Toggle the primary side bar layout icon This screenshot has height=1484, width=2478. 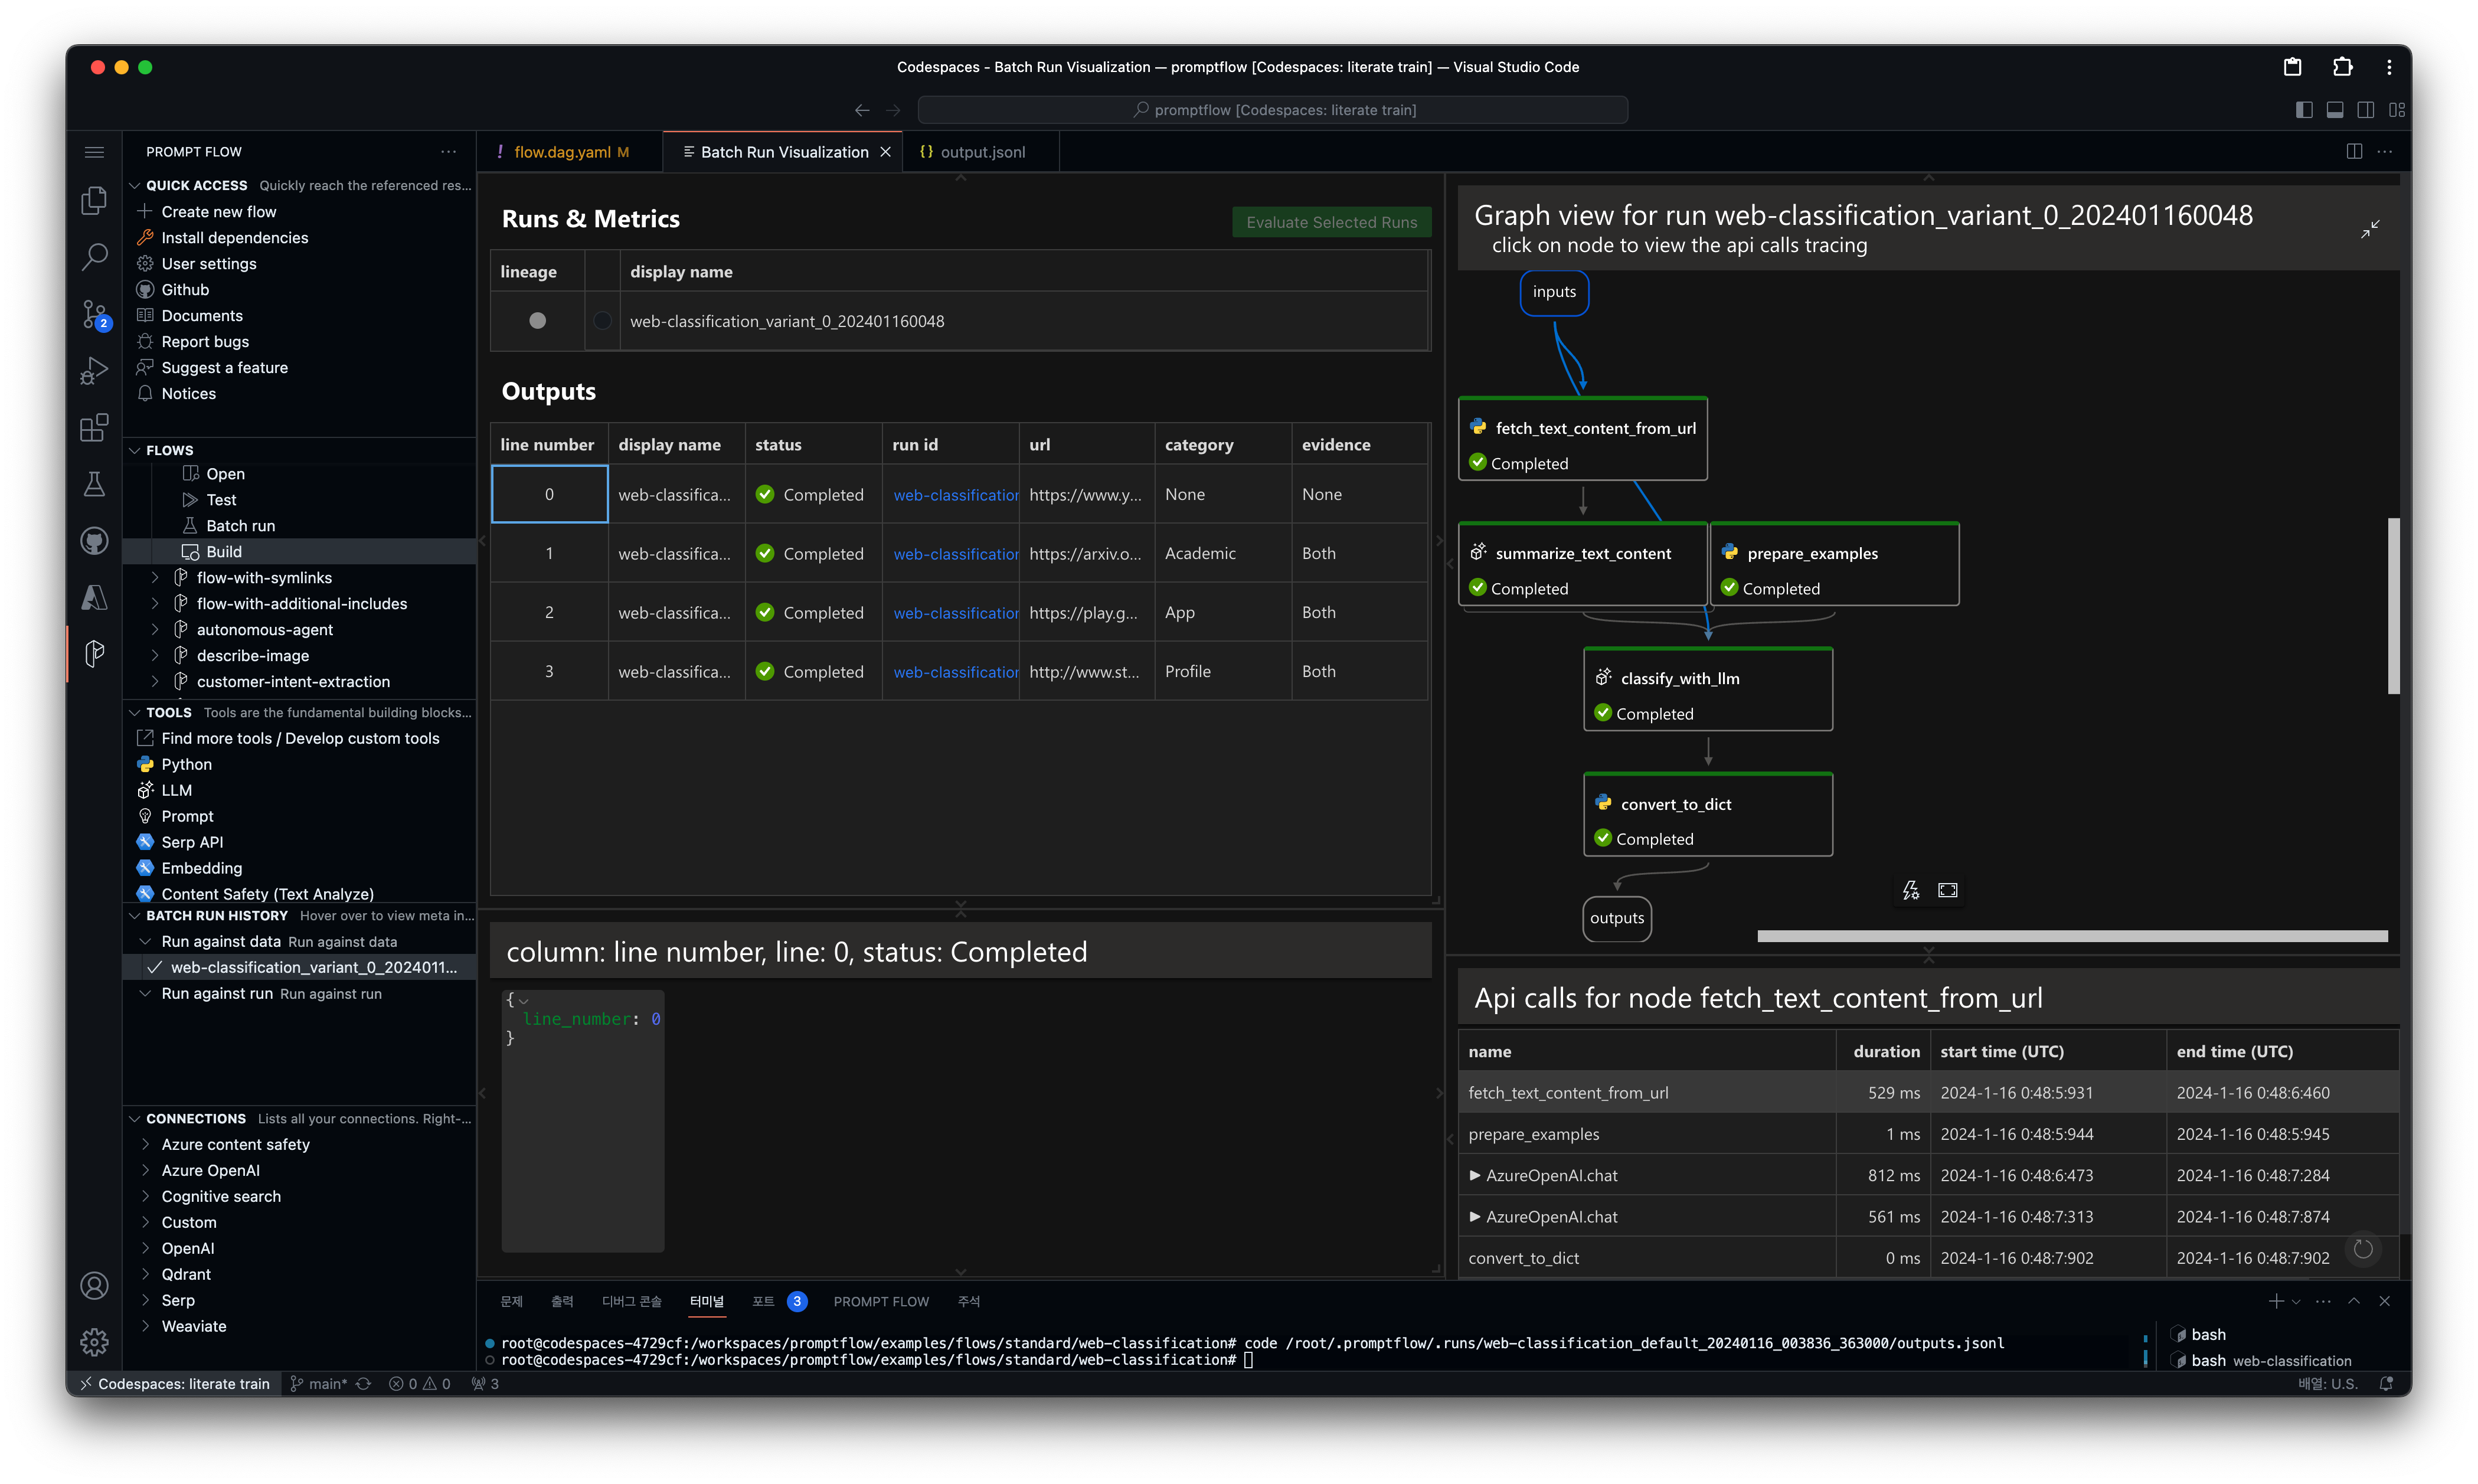2304,110
